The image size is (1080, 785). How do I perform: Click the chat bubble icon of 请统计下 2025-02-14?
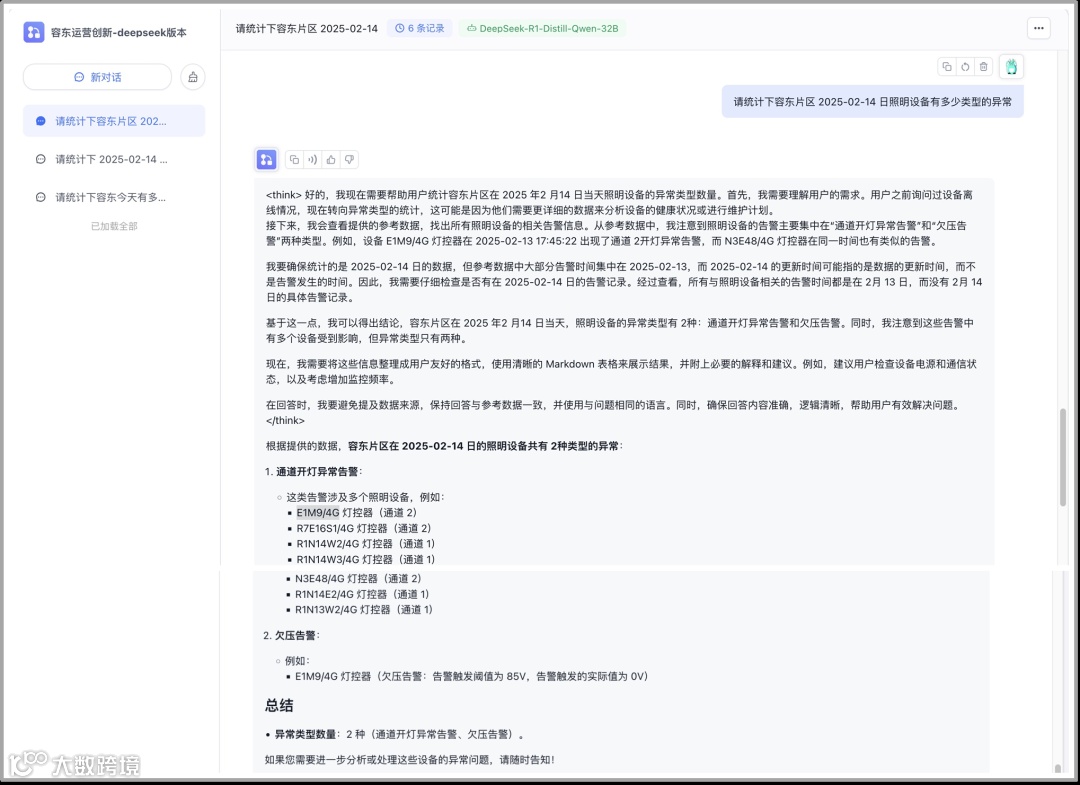click(41, 159)
